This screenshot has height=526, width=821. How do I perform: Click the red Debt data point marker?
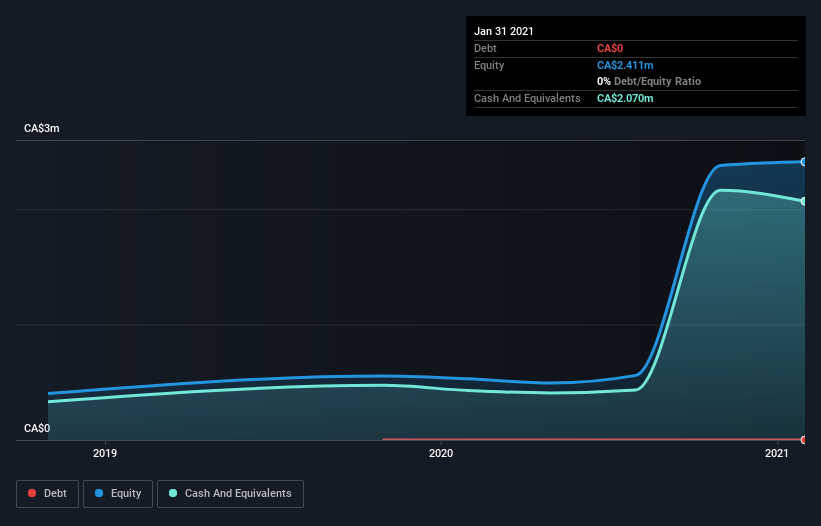(x=804, y=440)
